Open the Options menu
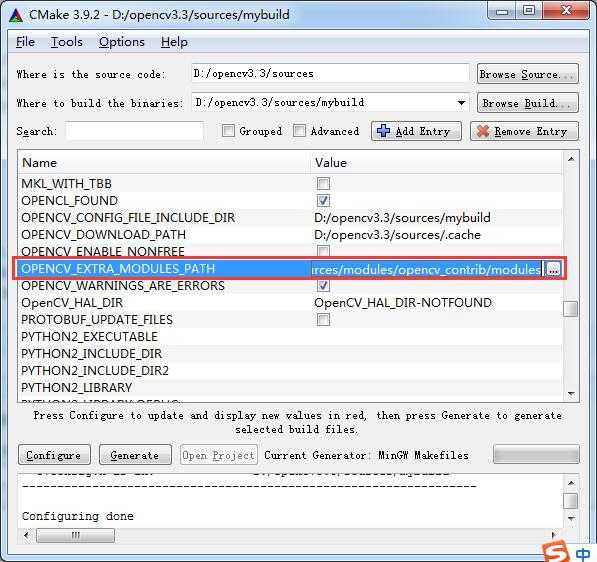Image resolution: width=597 pixels, height=562 pixels. 122,42
